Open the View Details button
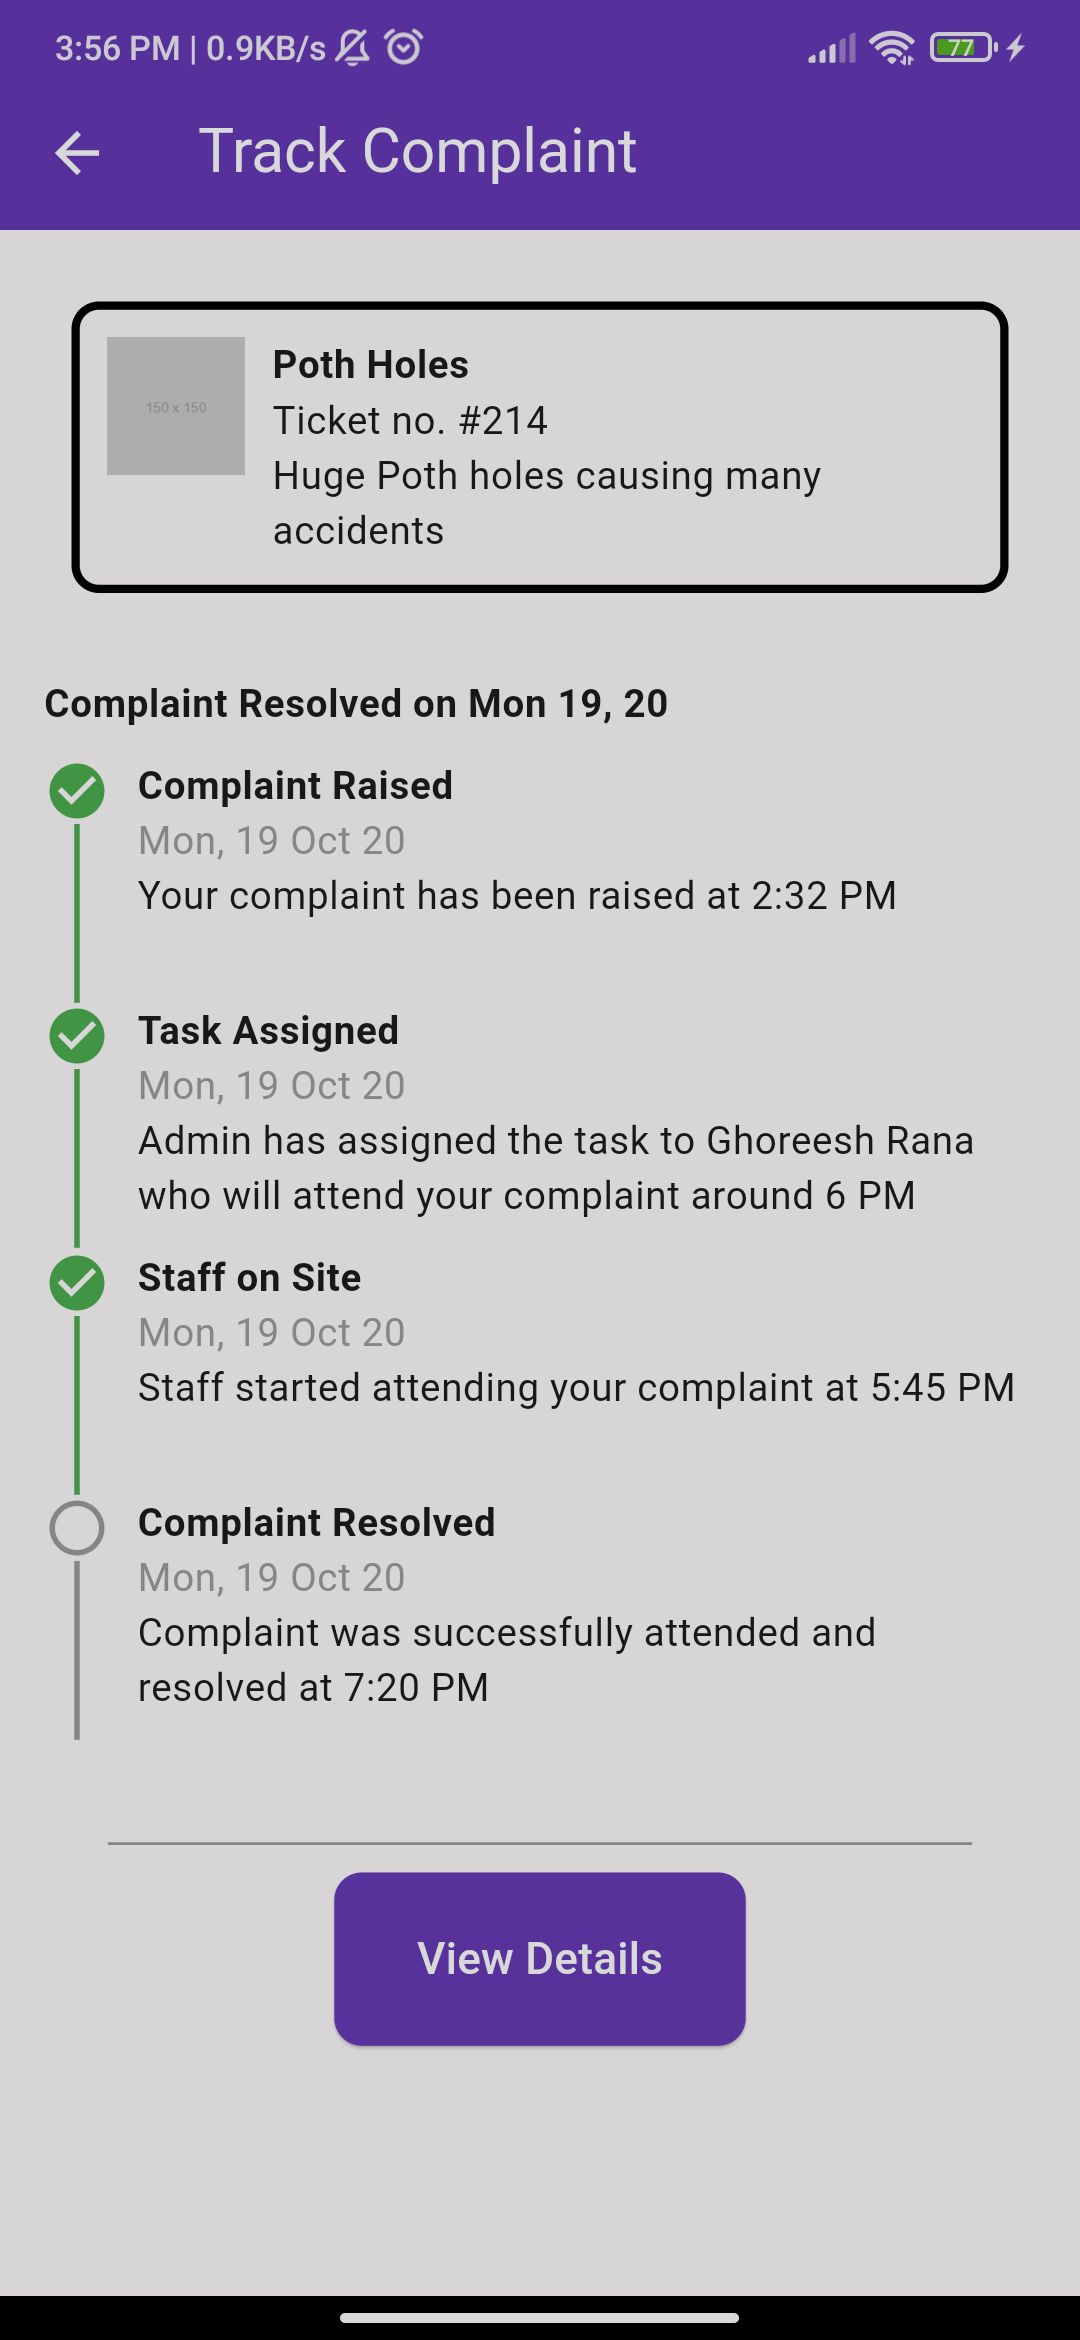1080x2340 pixels. tap(540, 1959)
